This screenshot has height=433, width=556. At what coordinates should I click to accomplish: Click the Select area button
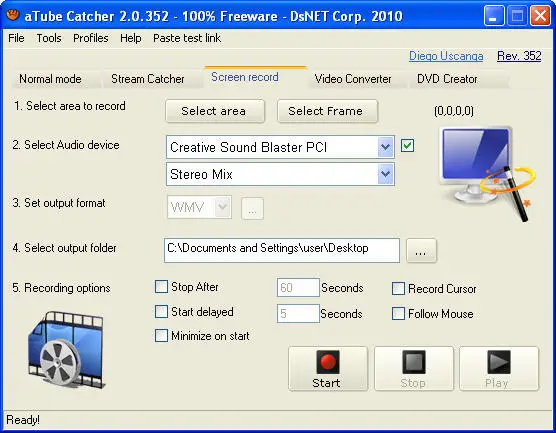[x=215, y=111]
